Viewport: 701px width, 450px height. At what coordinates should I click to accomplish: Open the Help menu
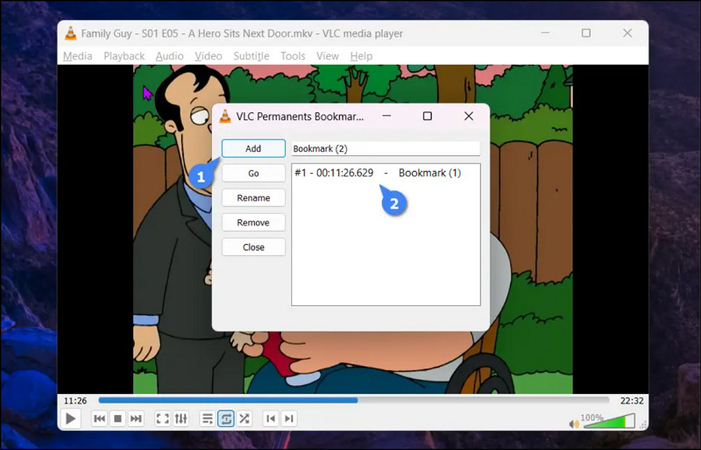pyautogui.click(x=361, y=56)
